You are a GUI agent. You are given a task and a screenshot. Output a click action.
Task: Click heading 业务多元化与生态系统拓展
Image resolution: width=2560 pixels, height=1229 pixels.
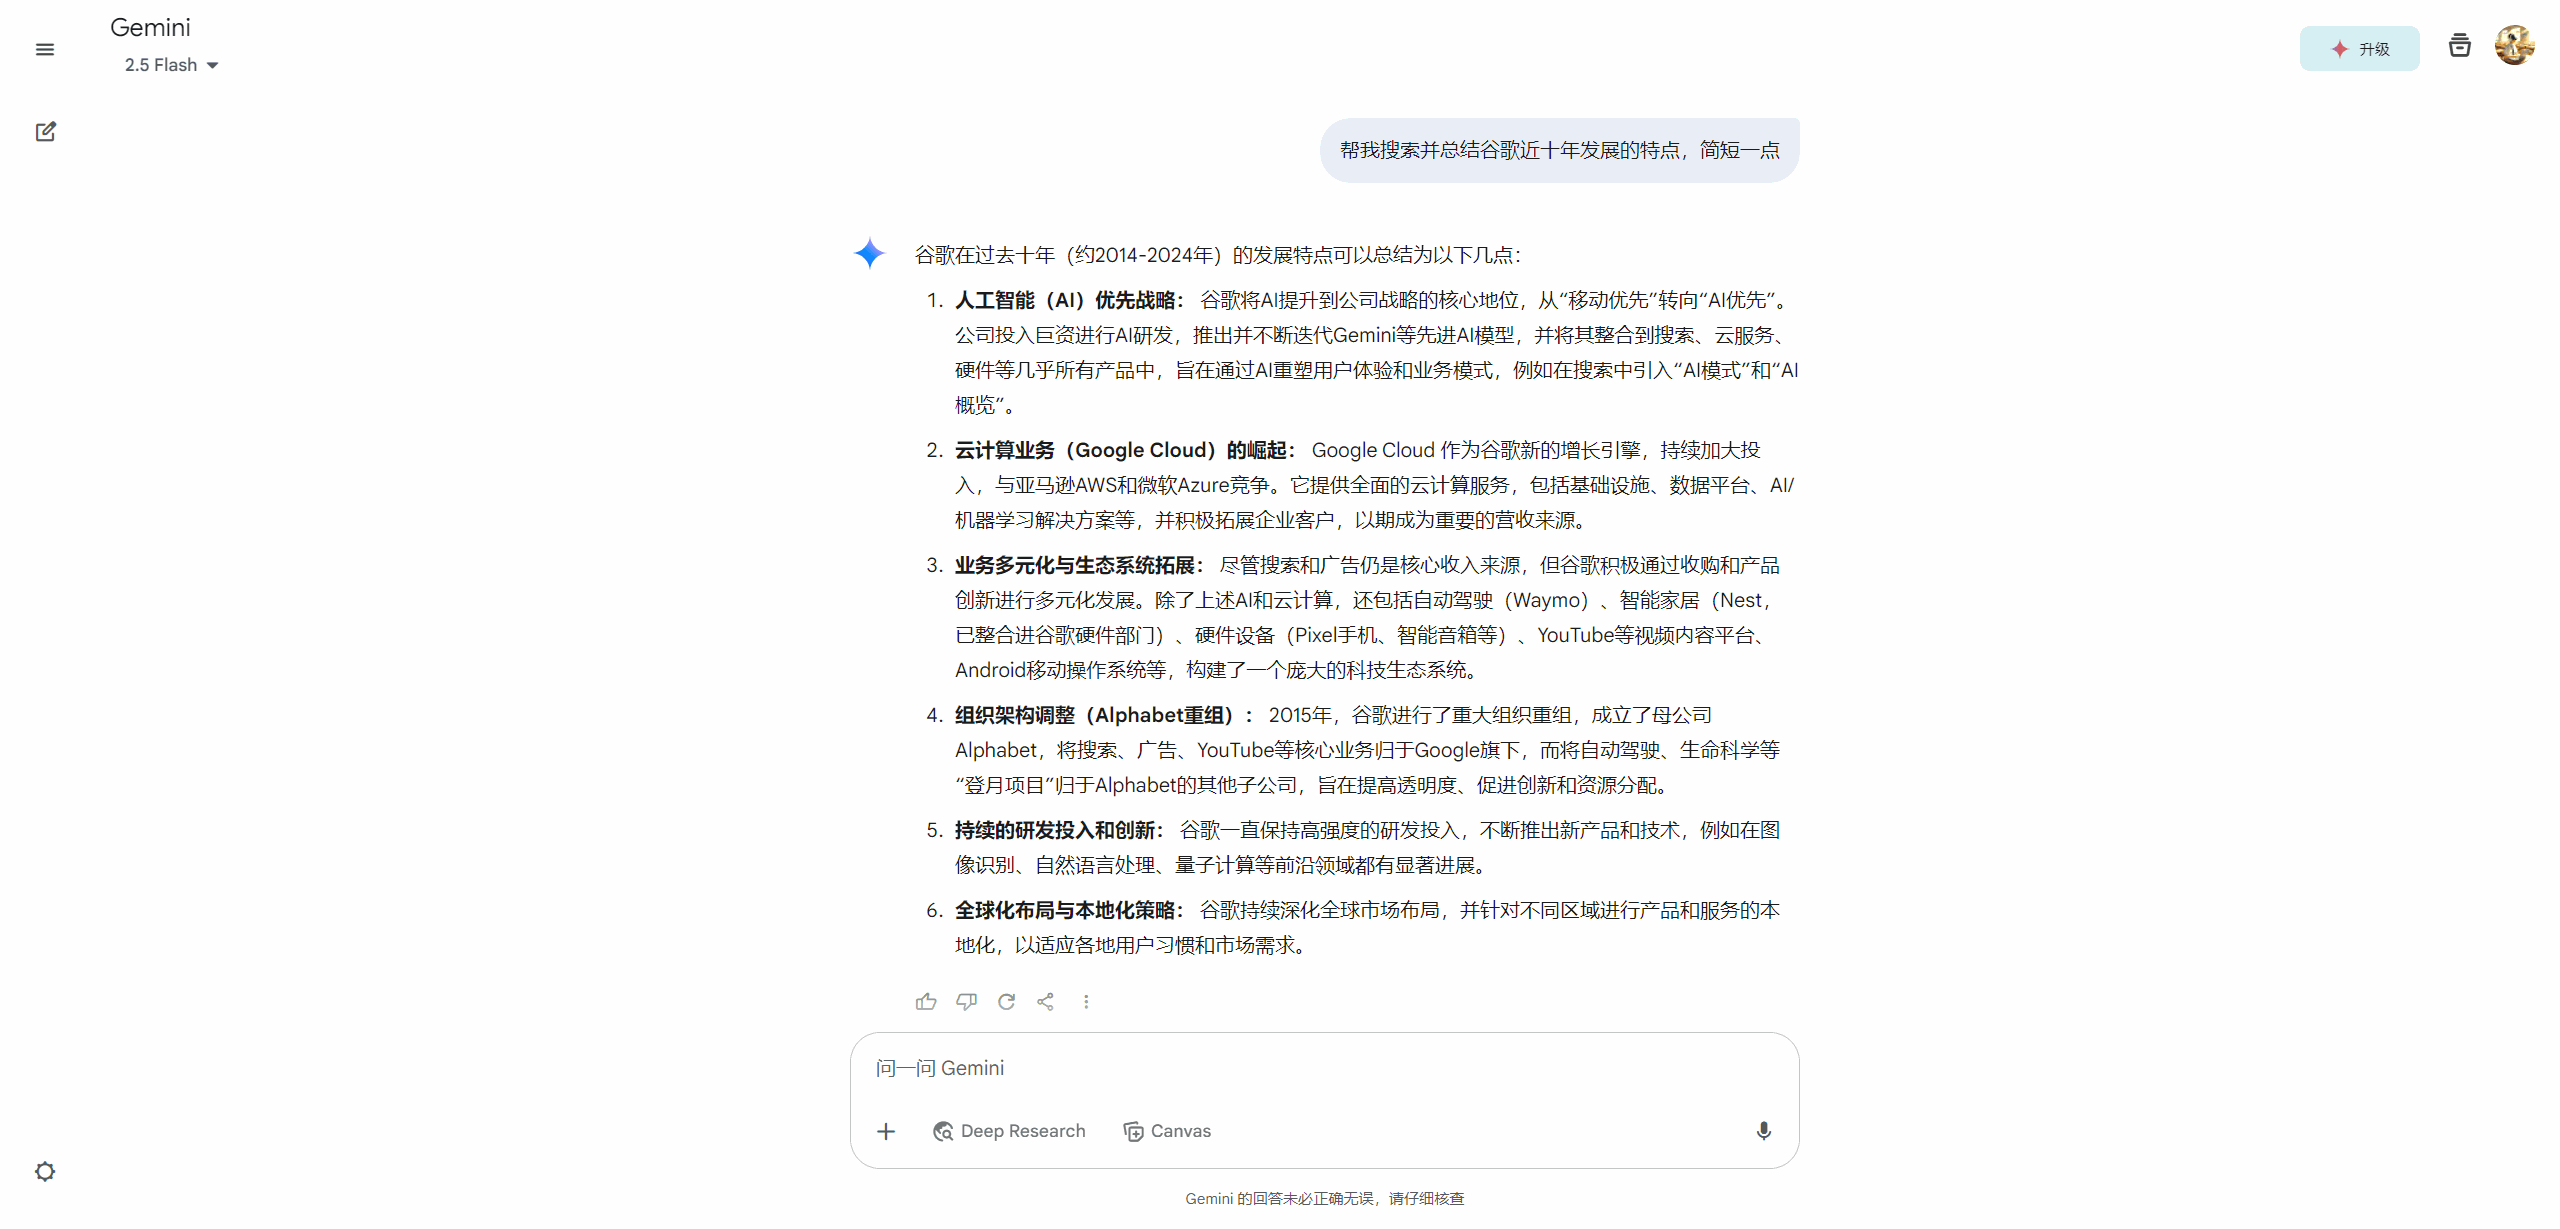(x=1079, y=565)
